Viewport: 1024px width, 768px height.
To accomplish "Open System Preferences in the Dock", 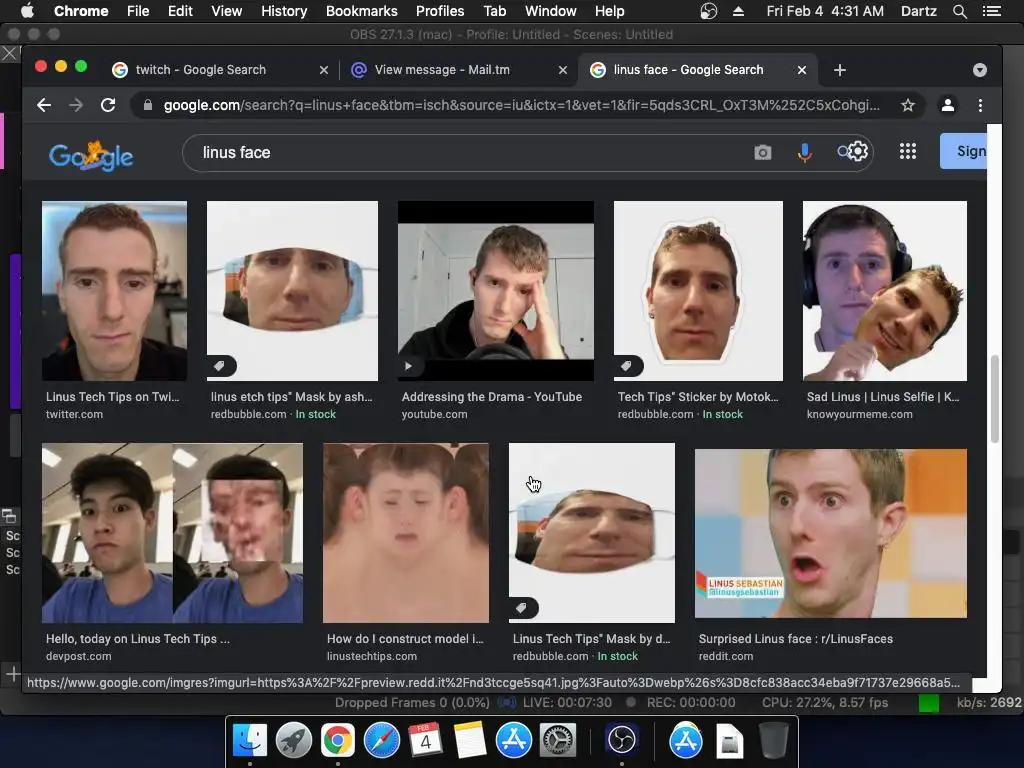I will tap(557, 740).
